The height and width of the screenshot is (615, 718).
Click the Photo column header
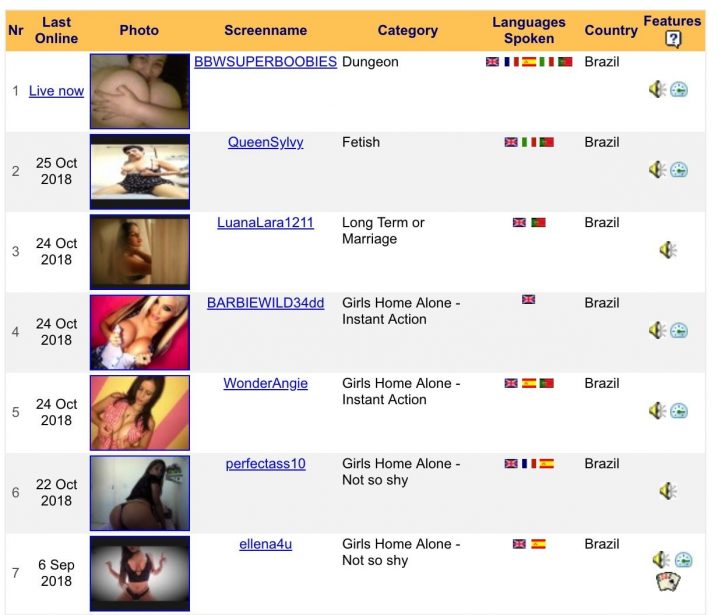coord(139,30)
